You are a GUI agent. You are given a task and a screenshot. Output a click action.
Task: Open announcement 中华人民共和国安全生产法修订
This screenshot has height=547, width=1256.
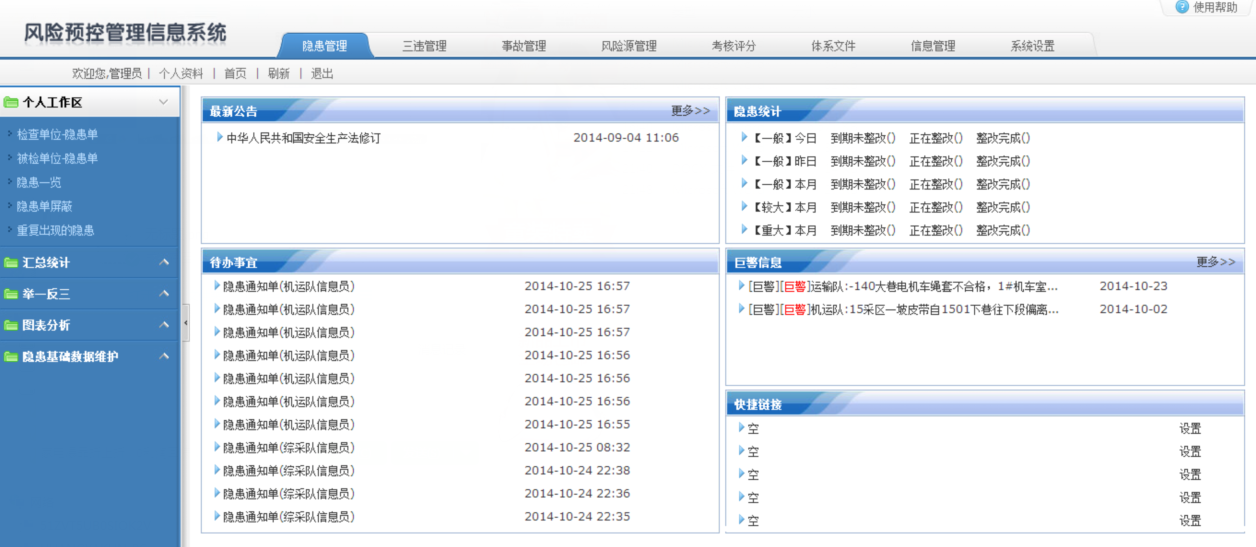(303, 138)
